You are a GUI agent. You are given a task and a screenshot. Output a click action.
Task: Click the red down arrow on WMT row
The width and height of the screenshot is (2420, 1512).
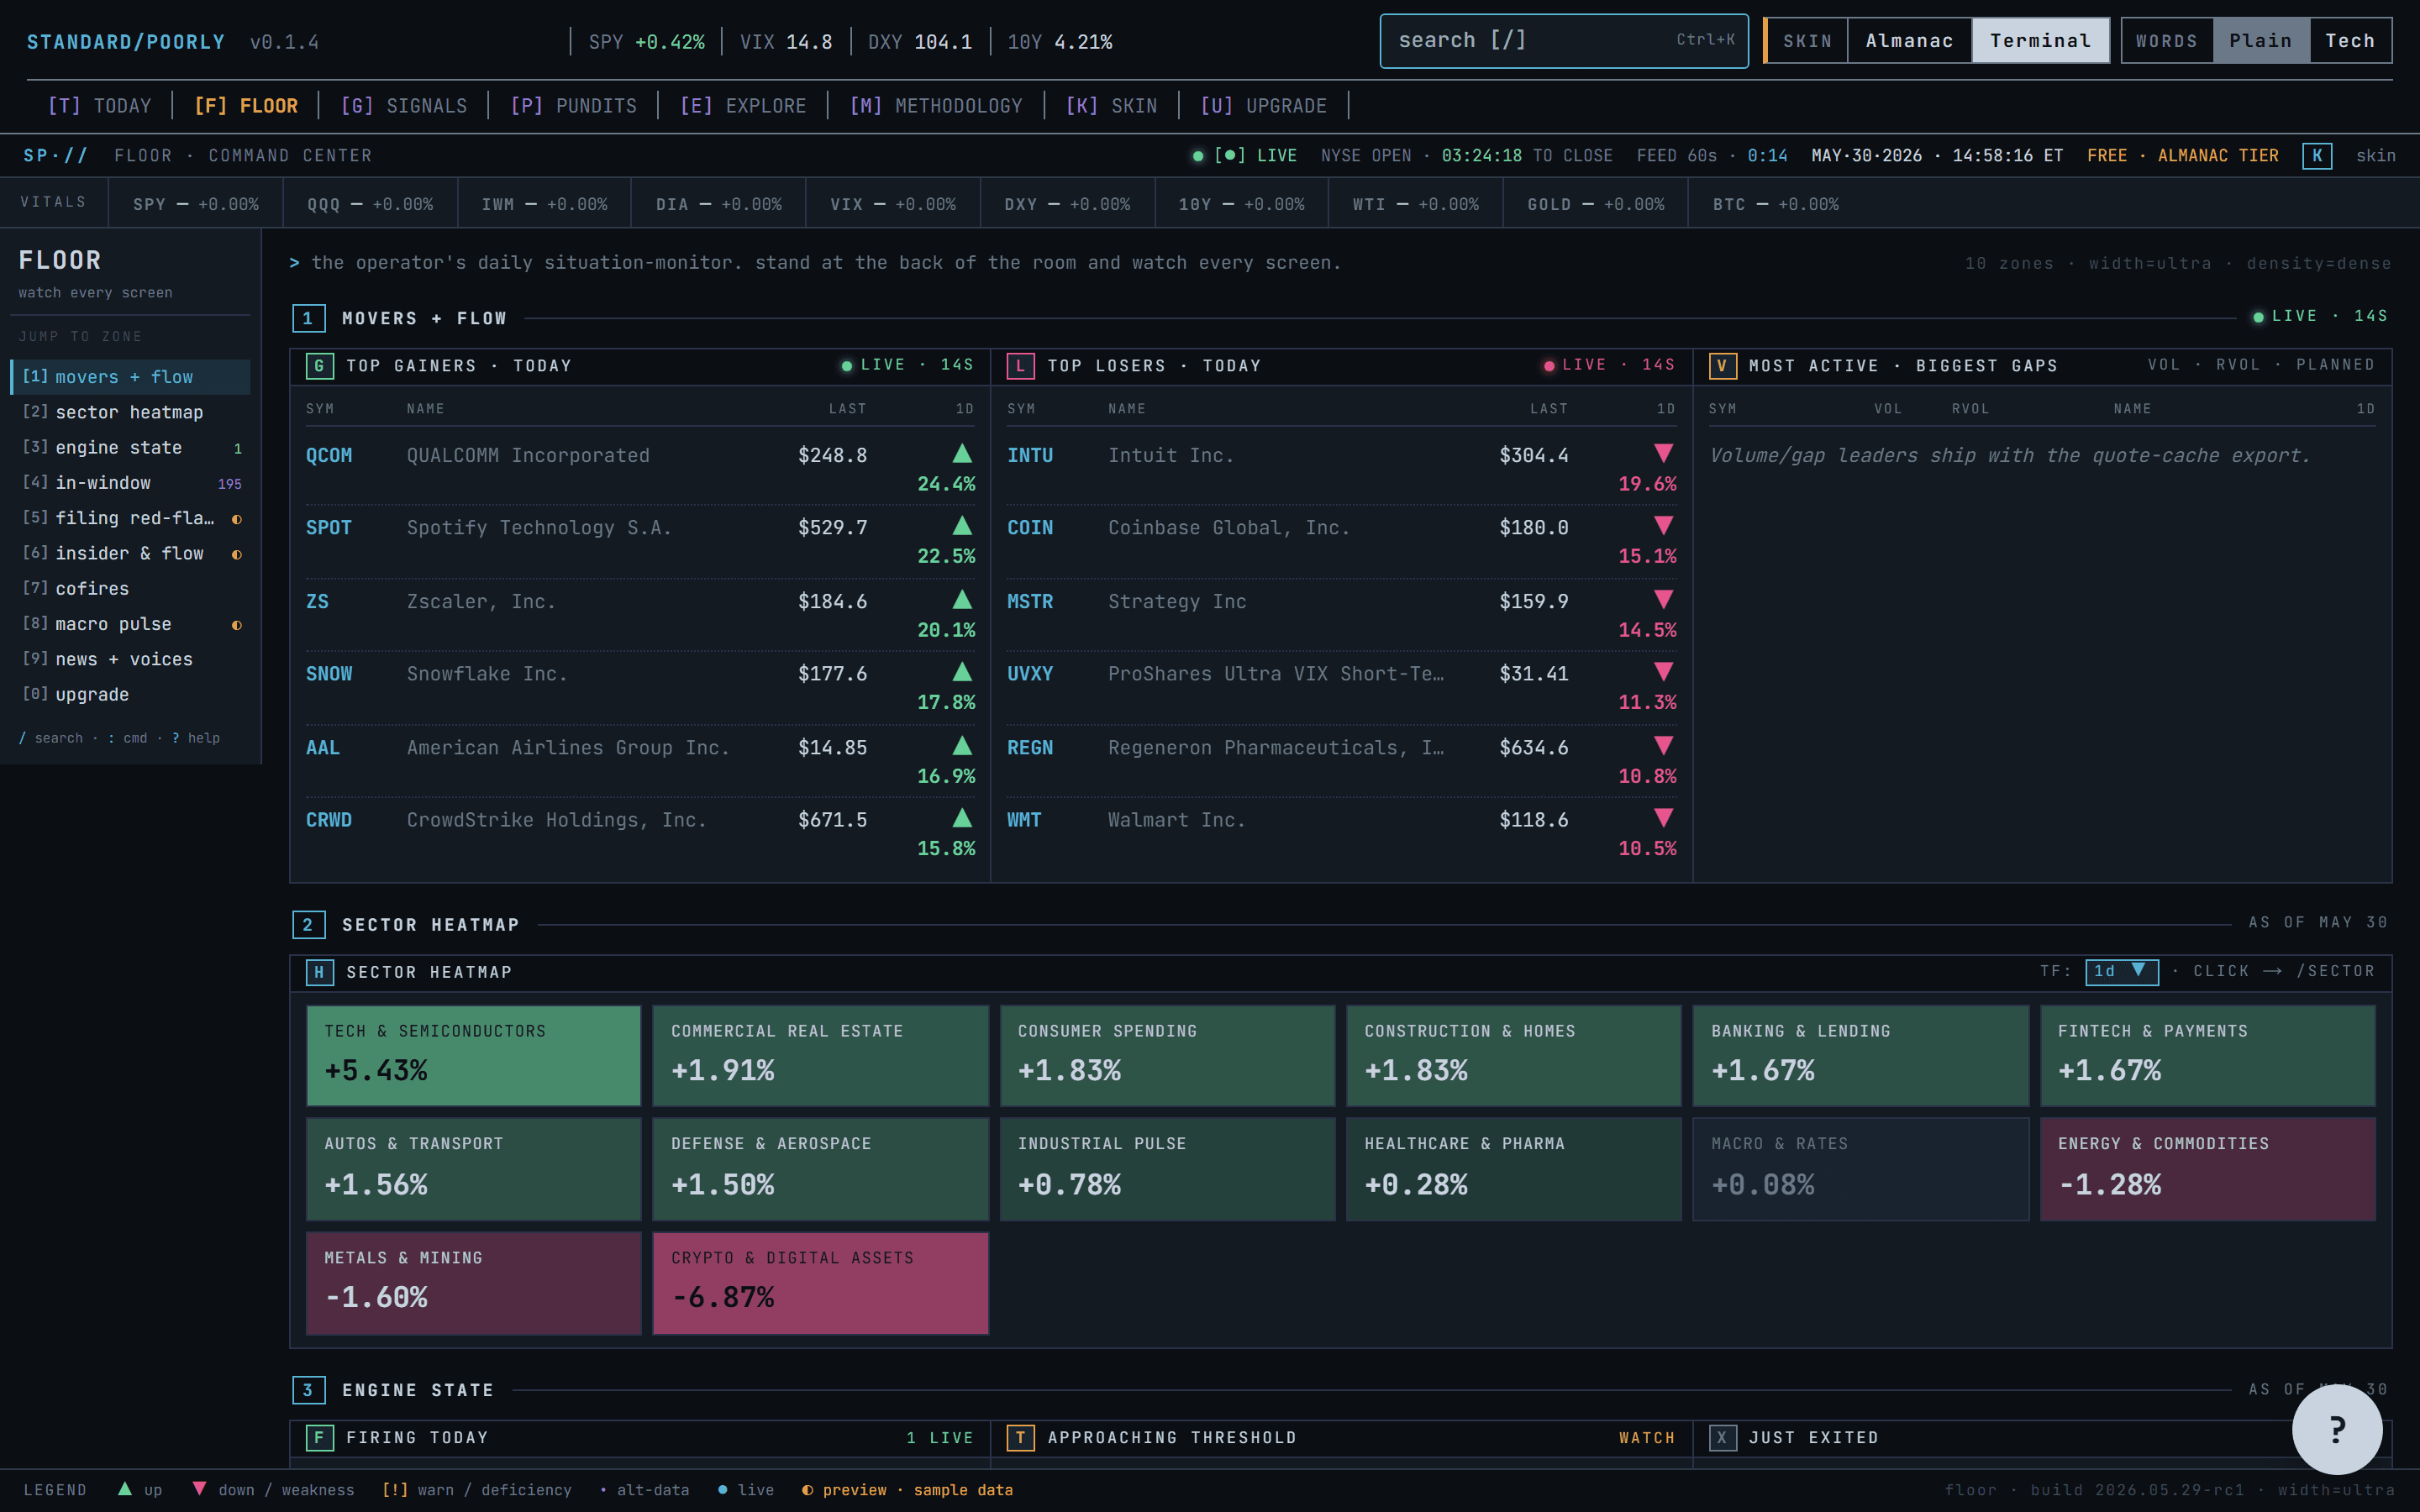click(x=1663, y=818)
